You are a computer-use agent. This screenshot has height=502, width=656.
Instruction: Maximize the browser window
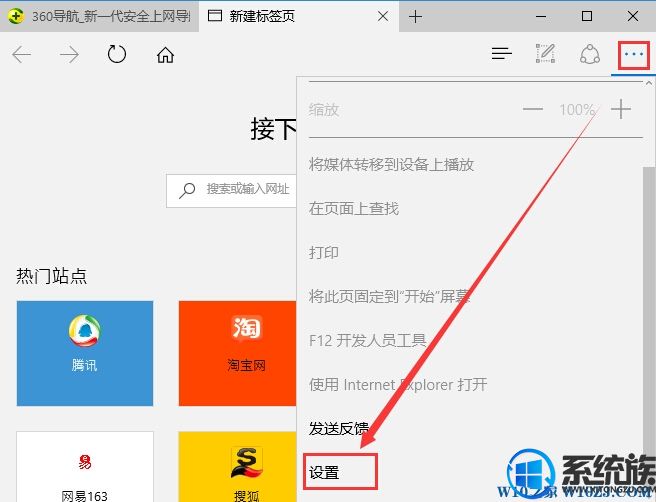(x=587, y=16)
